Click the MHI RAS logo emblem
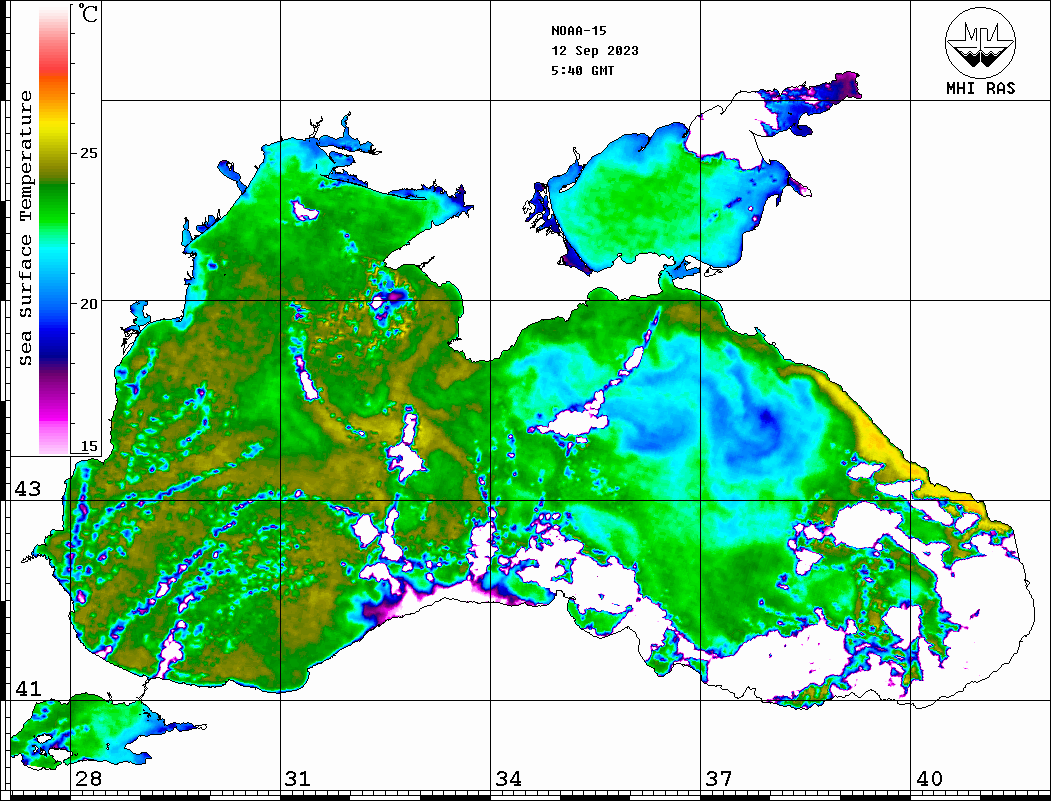The width and height of the screenshot is (1051, 801). (980, 42)
